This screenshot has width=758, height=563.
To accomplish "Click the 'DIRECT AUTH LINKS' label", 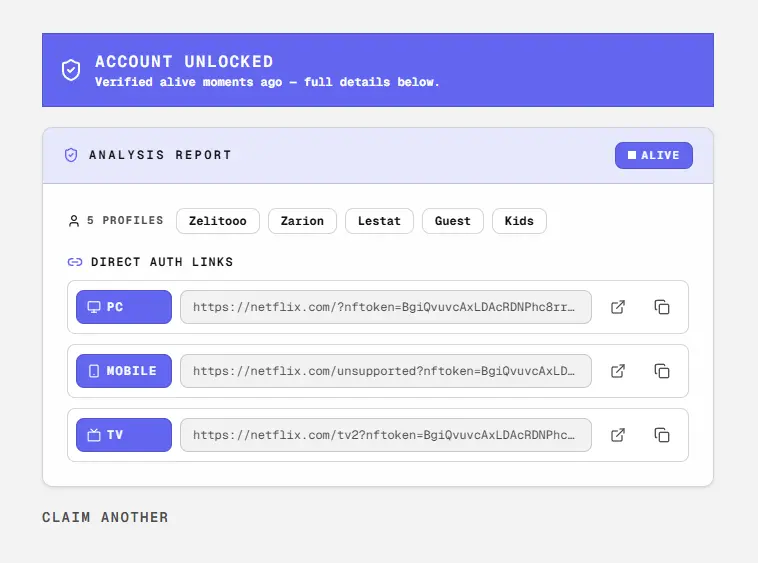I will 162,262.
